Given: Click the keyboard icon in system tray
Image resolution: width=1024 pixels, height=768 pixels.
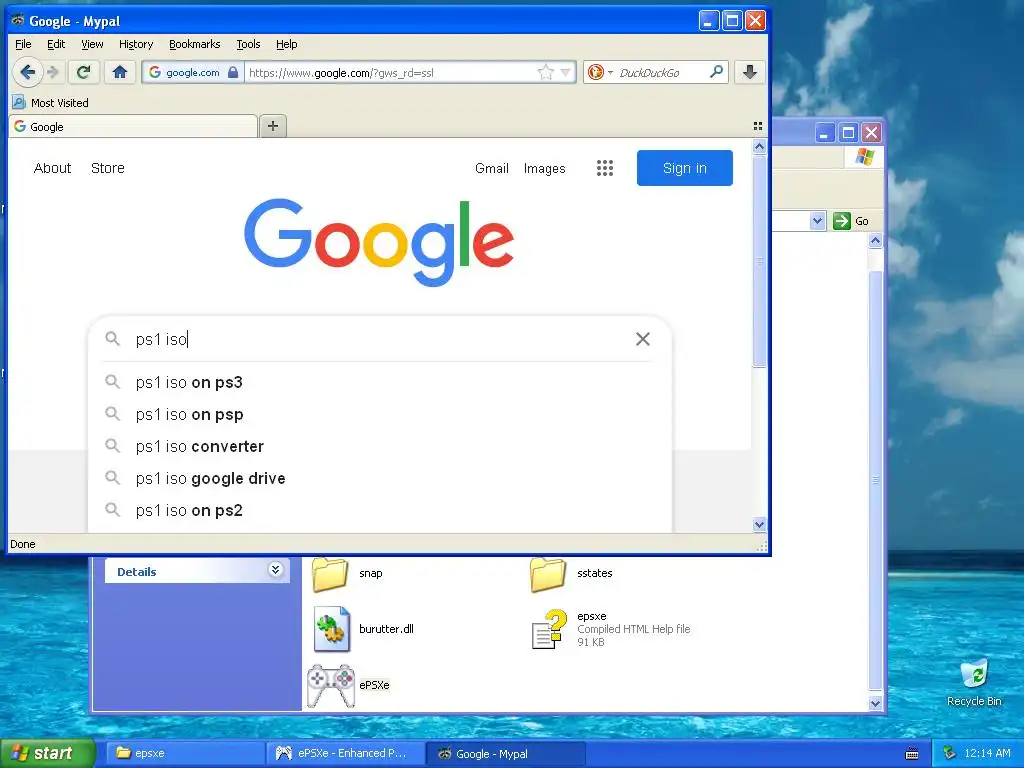Looking at the screenshot, I should 912,754.
